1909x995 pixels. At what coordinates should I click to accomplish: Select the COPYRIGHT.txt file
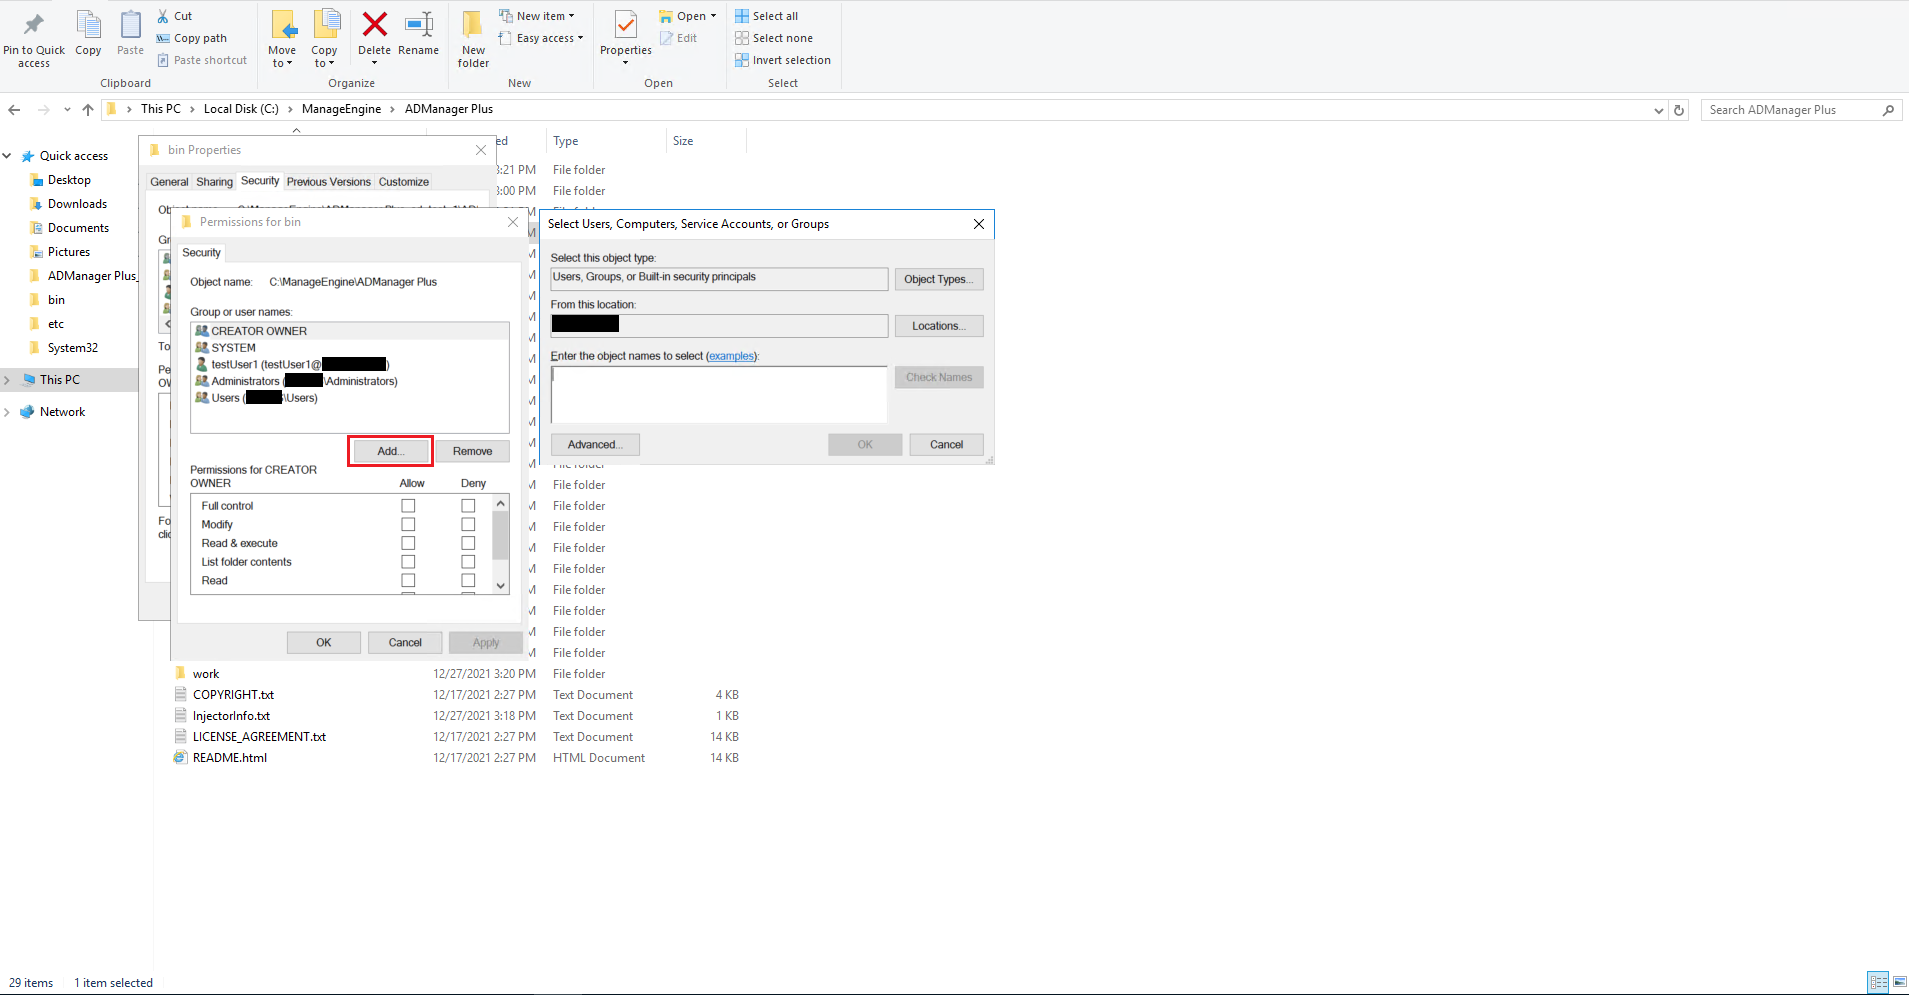233,695
